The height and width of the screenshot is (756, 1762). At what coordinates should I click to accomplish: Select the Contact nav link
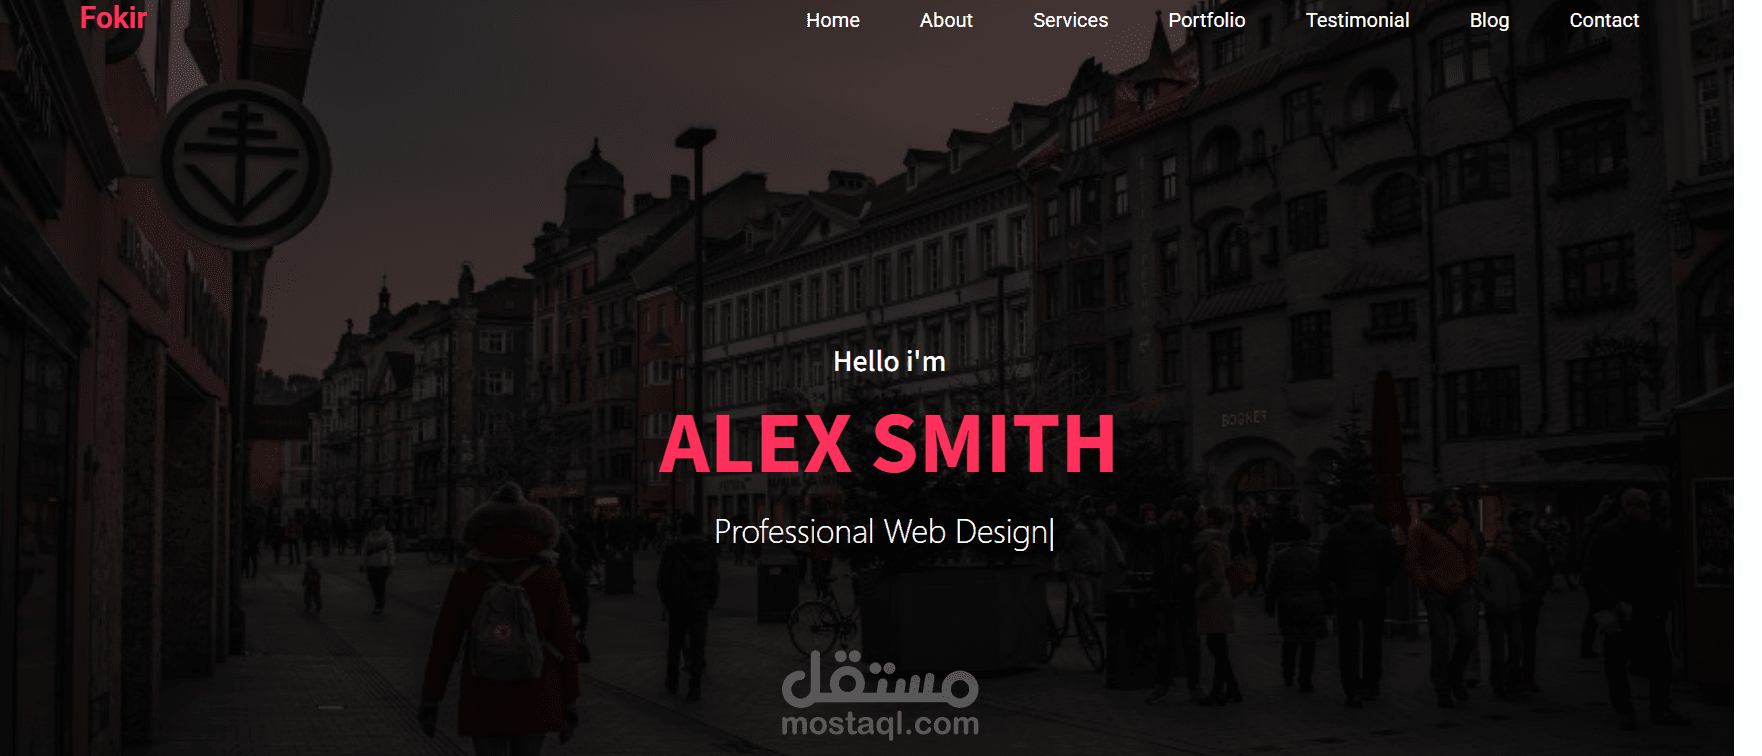(x=1604, y=20)
